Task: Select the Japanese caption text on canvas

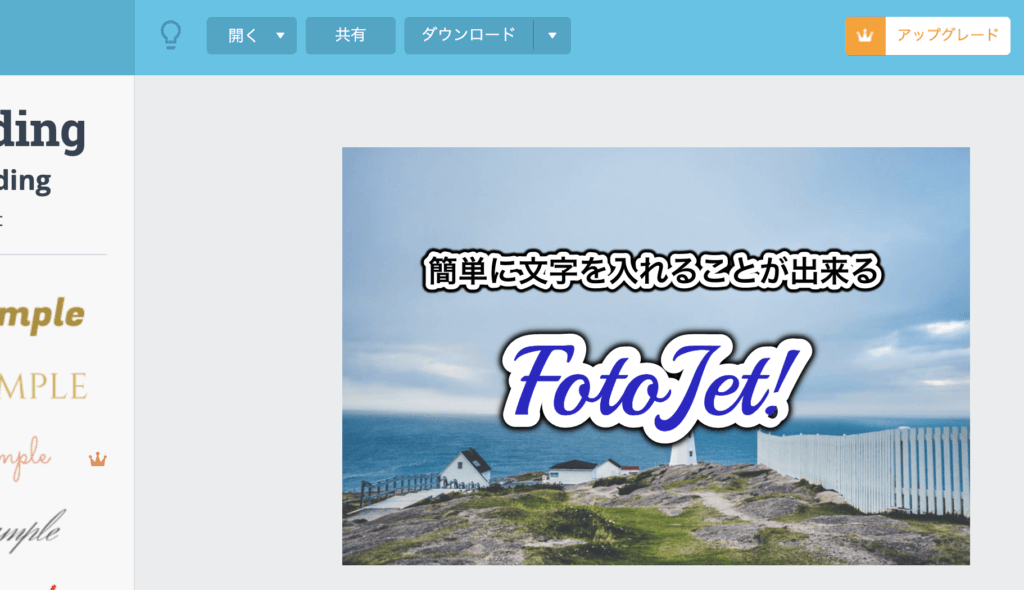Action: coord(653,271)
